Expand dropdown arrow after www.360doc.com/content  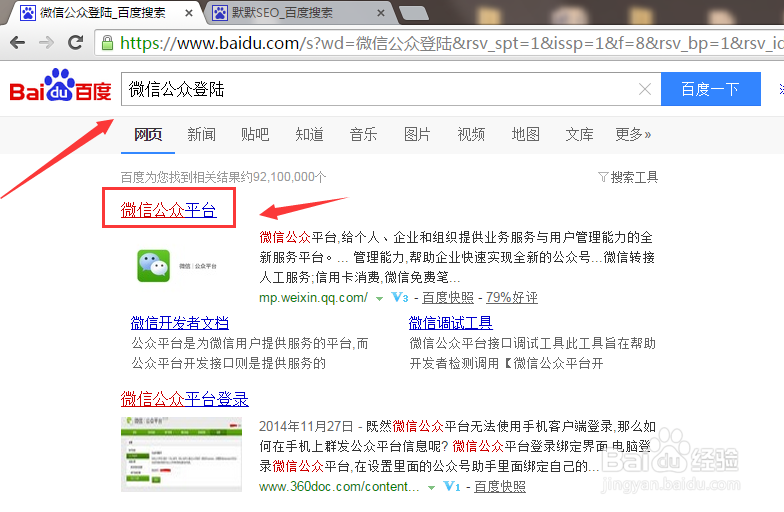(432, 488)
